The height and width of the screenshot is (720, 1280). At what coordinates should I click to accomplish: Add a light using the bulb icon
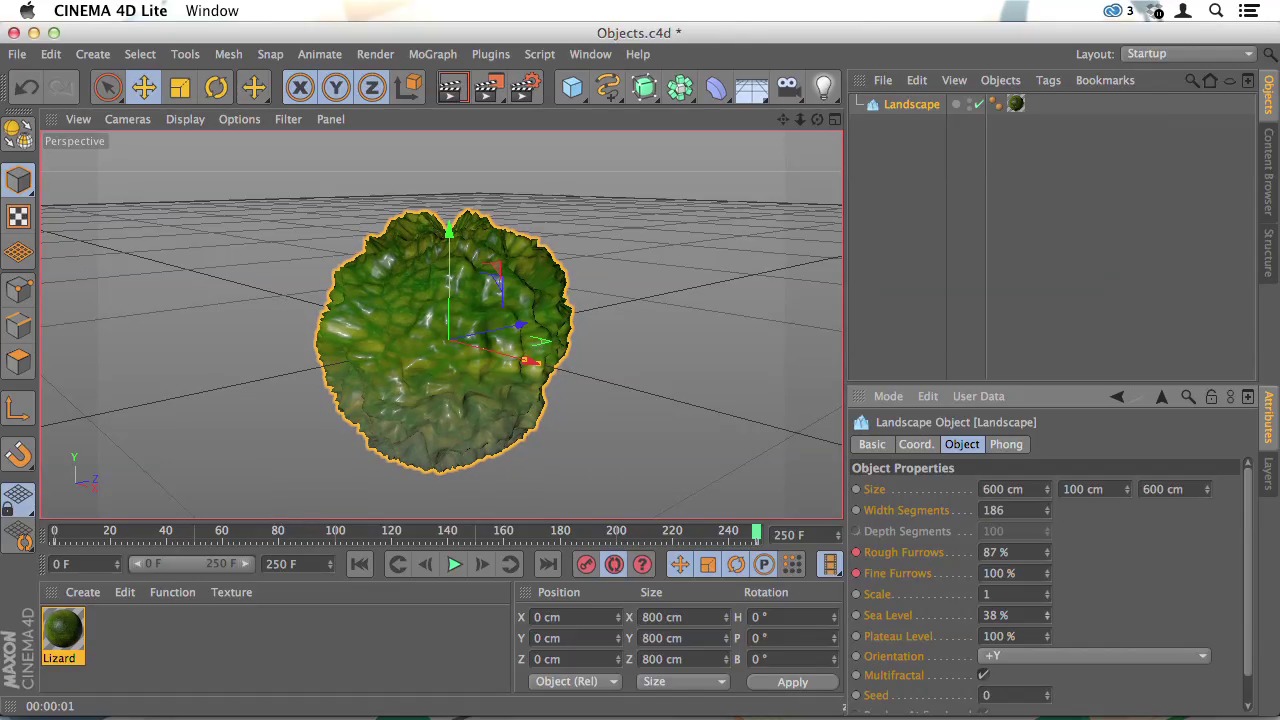[824, 88]
